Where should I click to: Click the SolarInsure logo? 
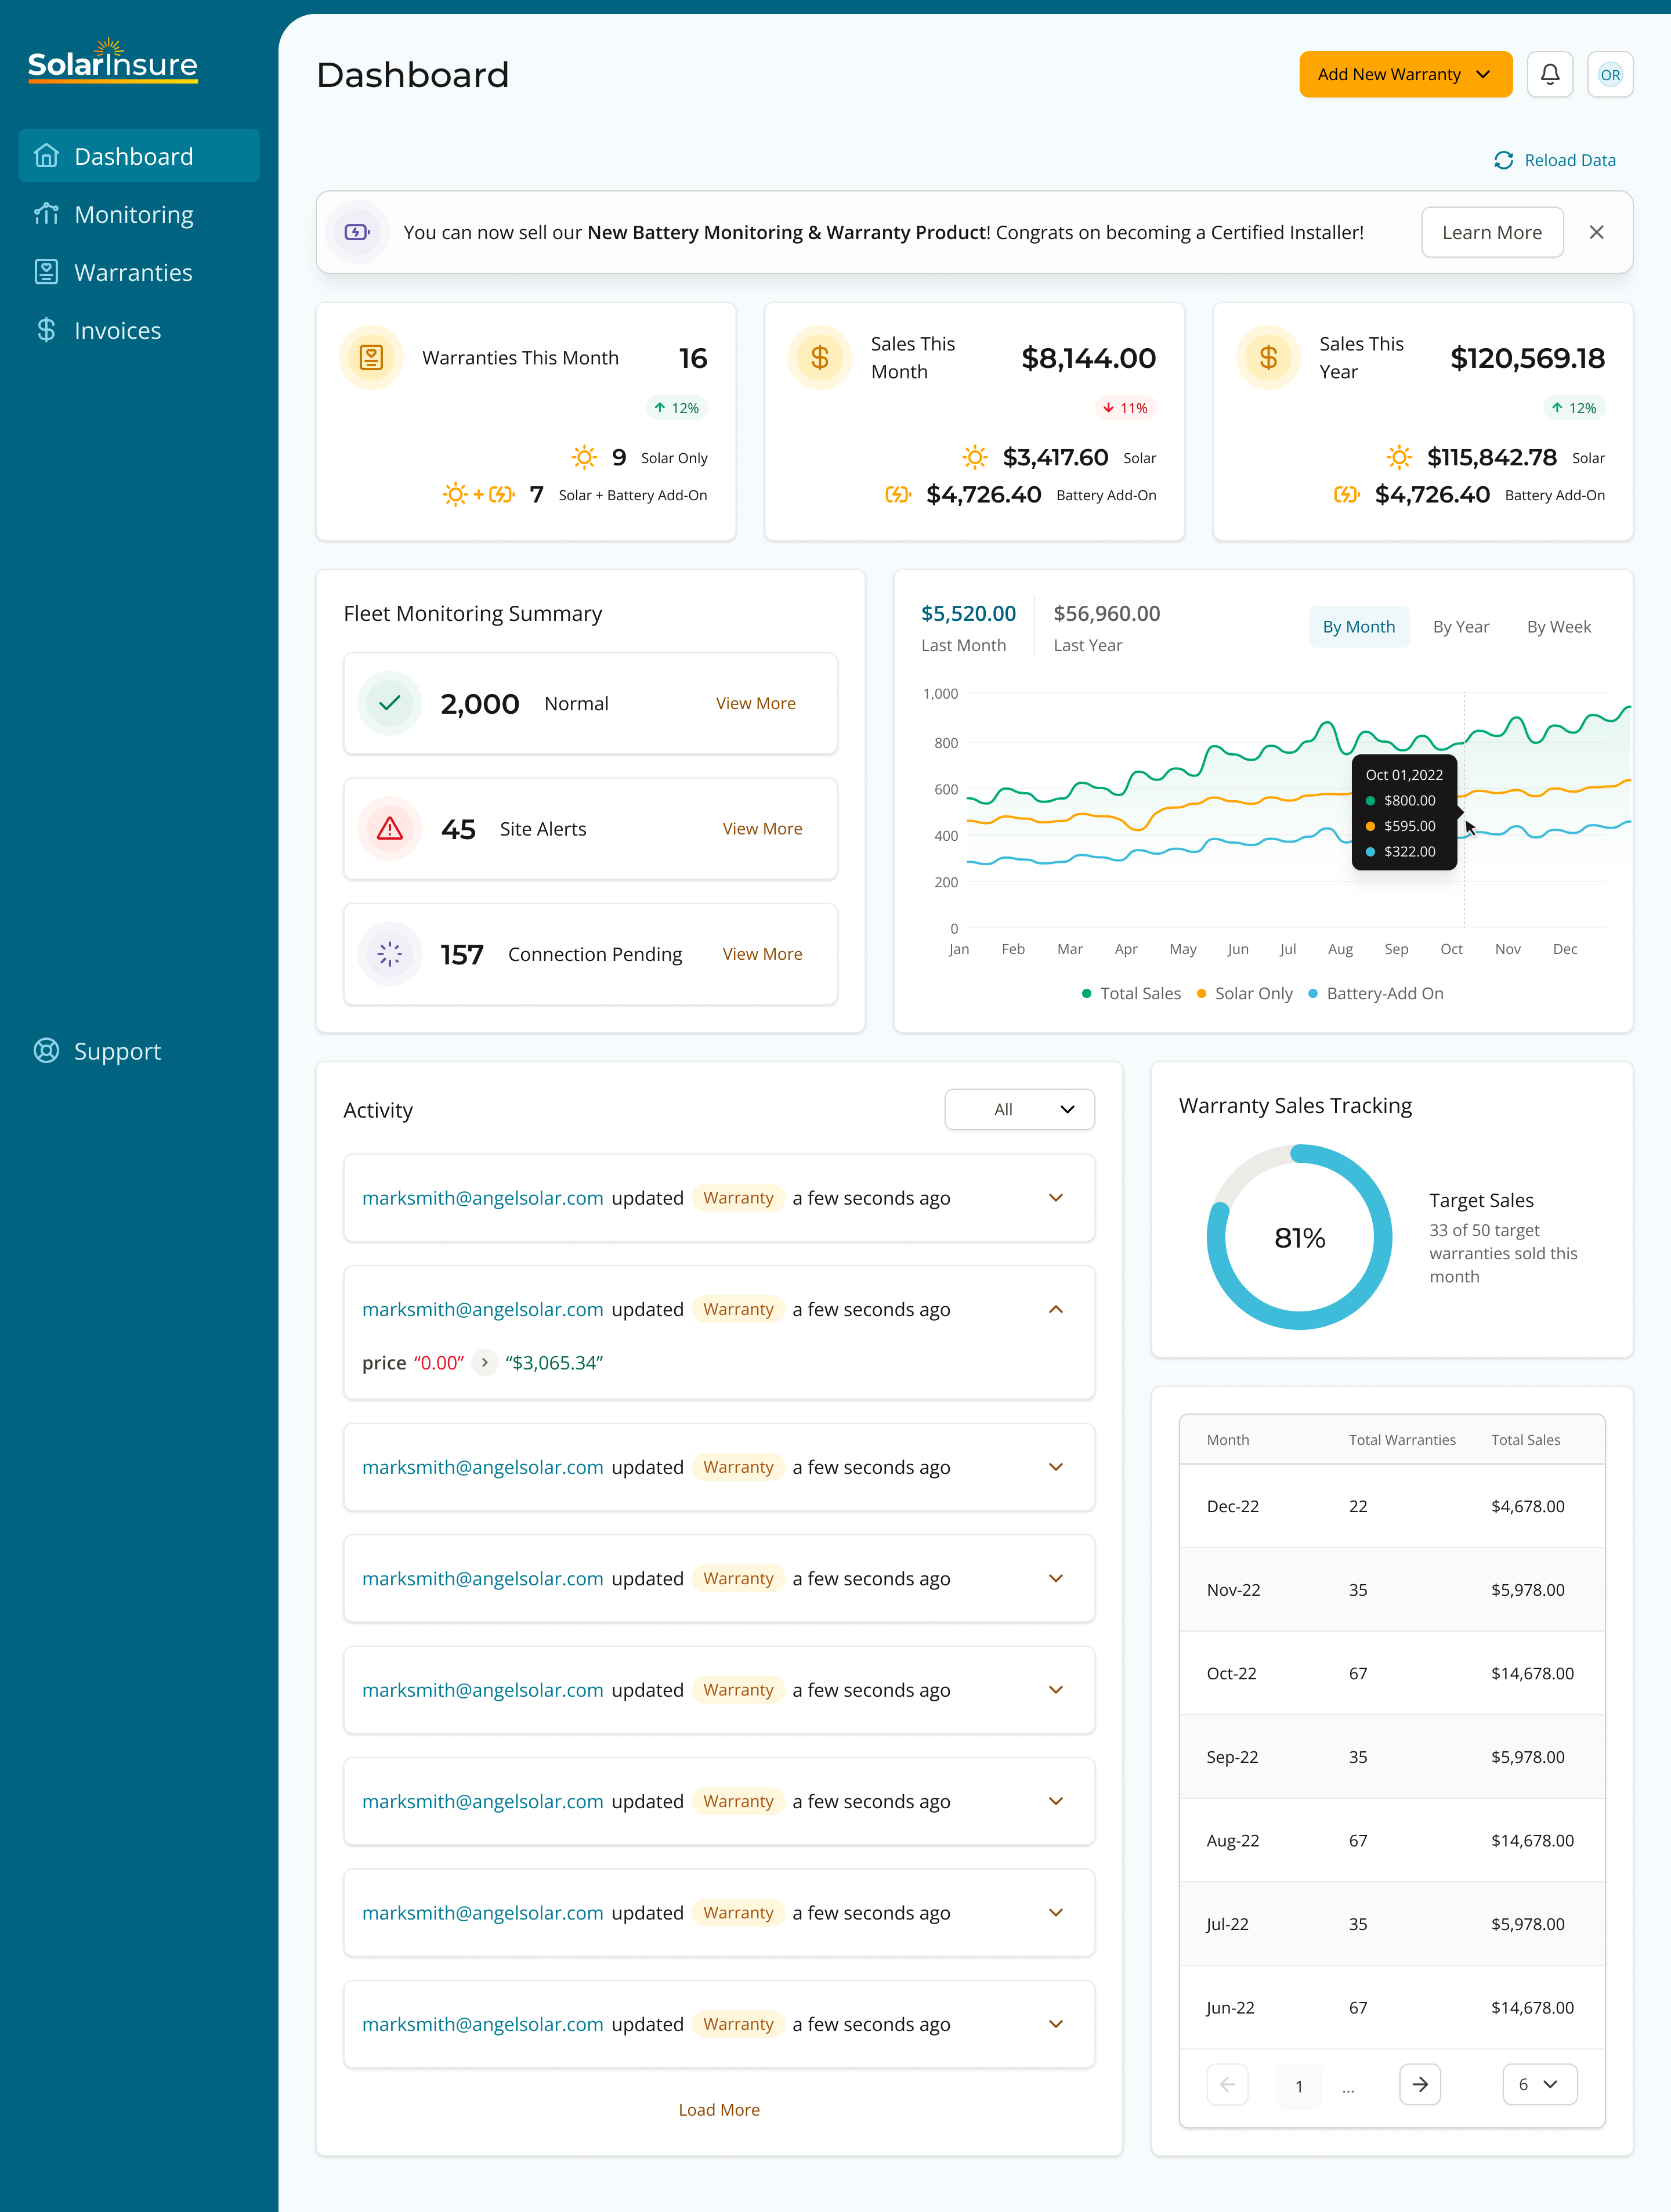112,62
